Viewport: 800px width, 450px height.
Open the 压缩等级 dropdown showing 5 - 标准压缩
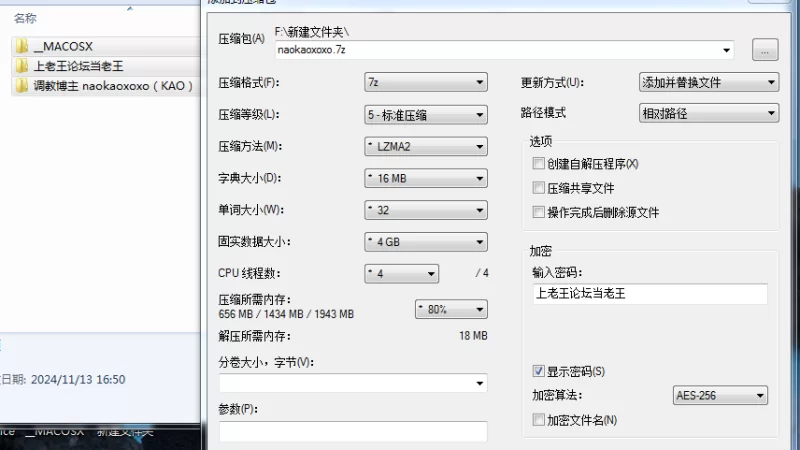coord(426,115)
